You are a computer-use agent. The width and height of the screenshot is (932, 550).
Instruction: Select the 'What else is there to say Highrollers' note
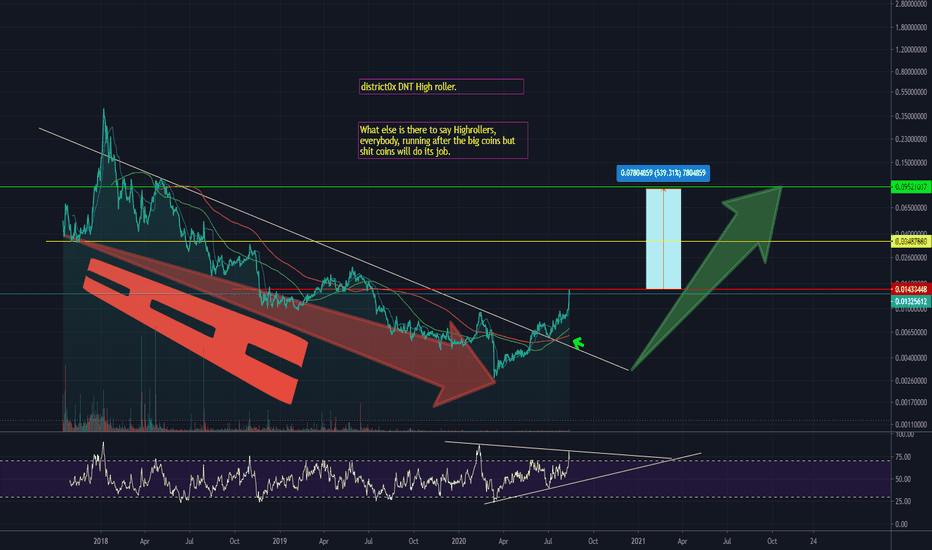tap(443, 140)
